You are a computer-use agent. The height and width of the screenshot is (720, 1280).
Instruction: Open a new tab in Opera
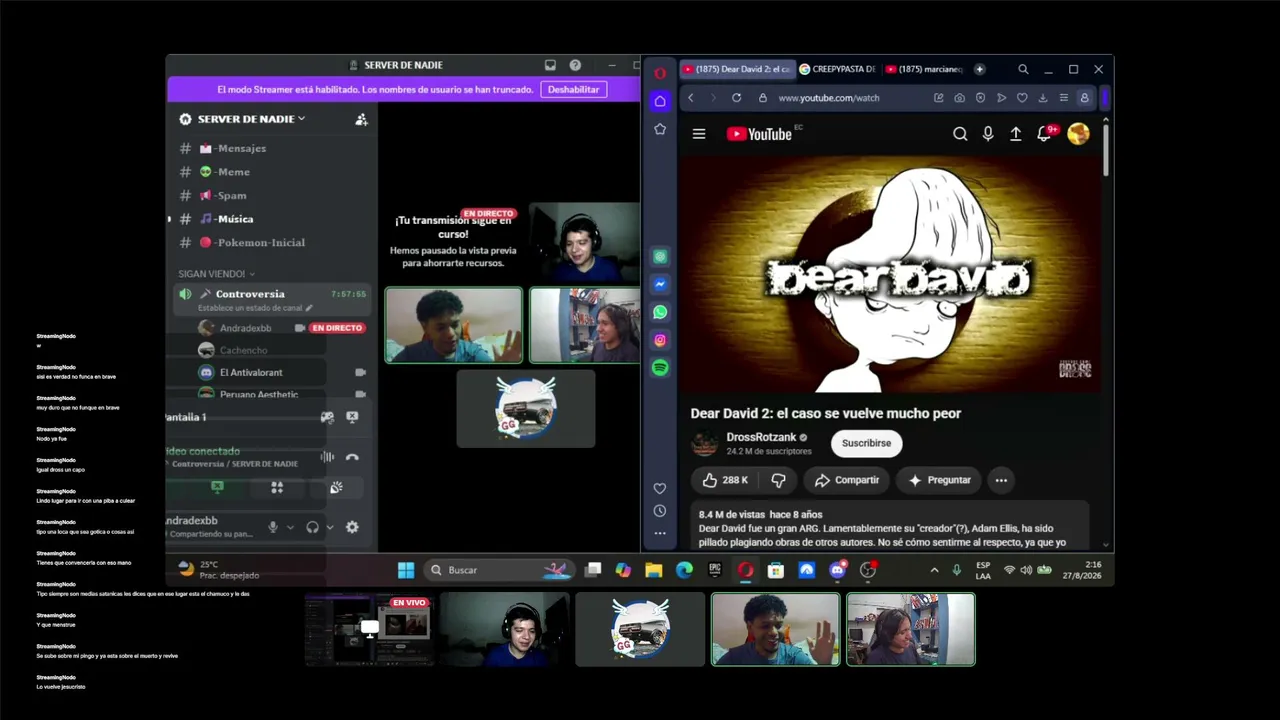point(980,69)
